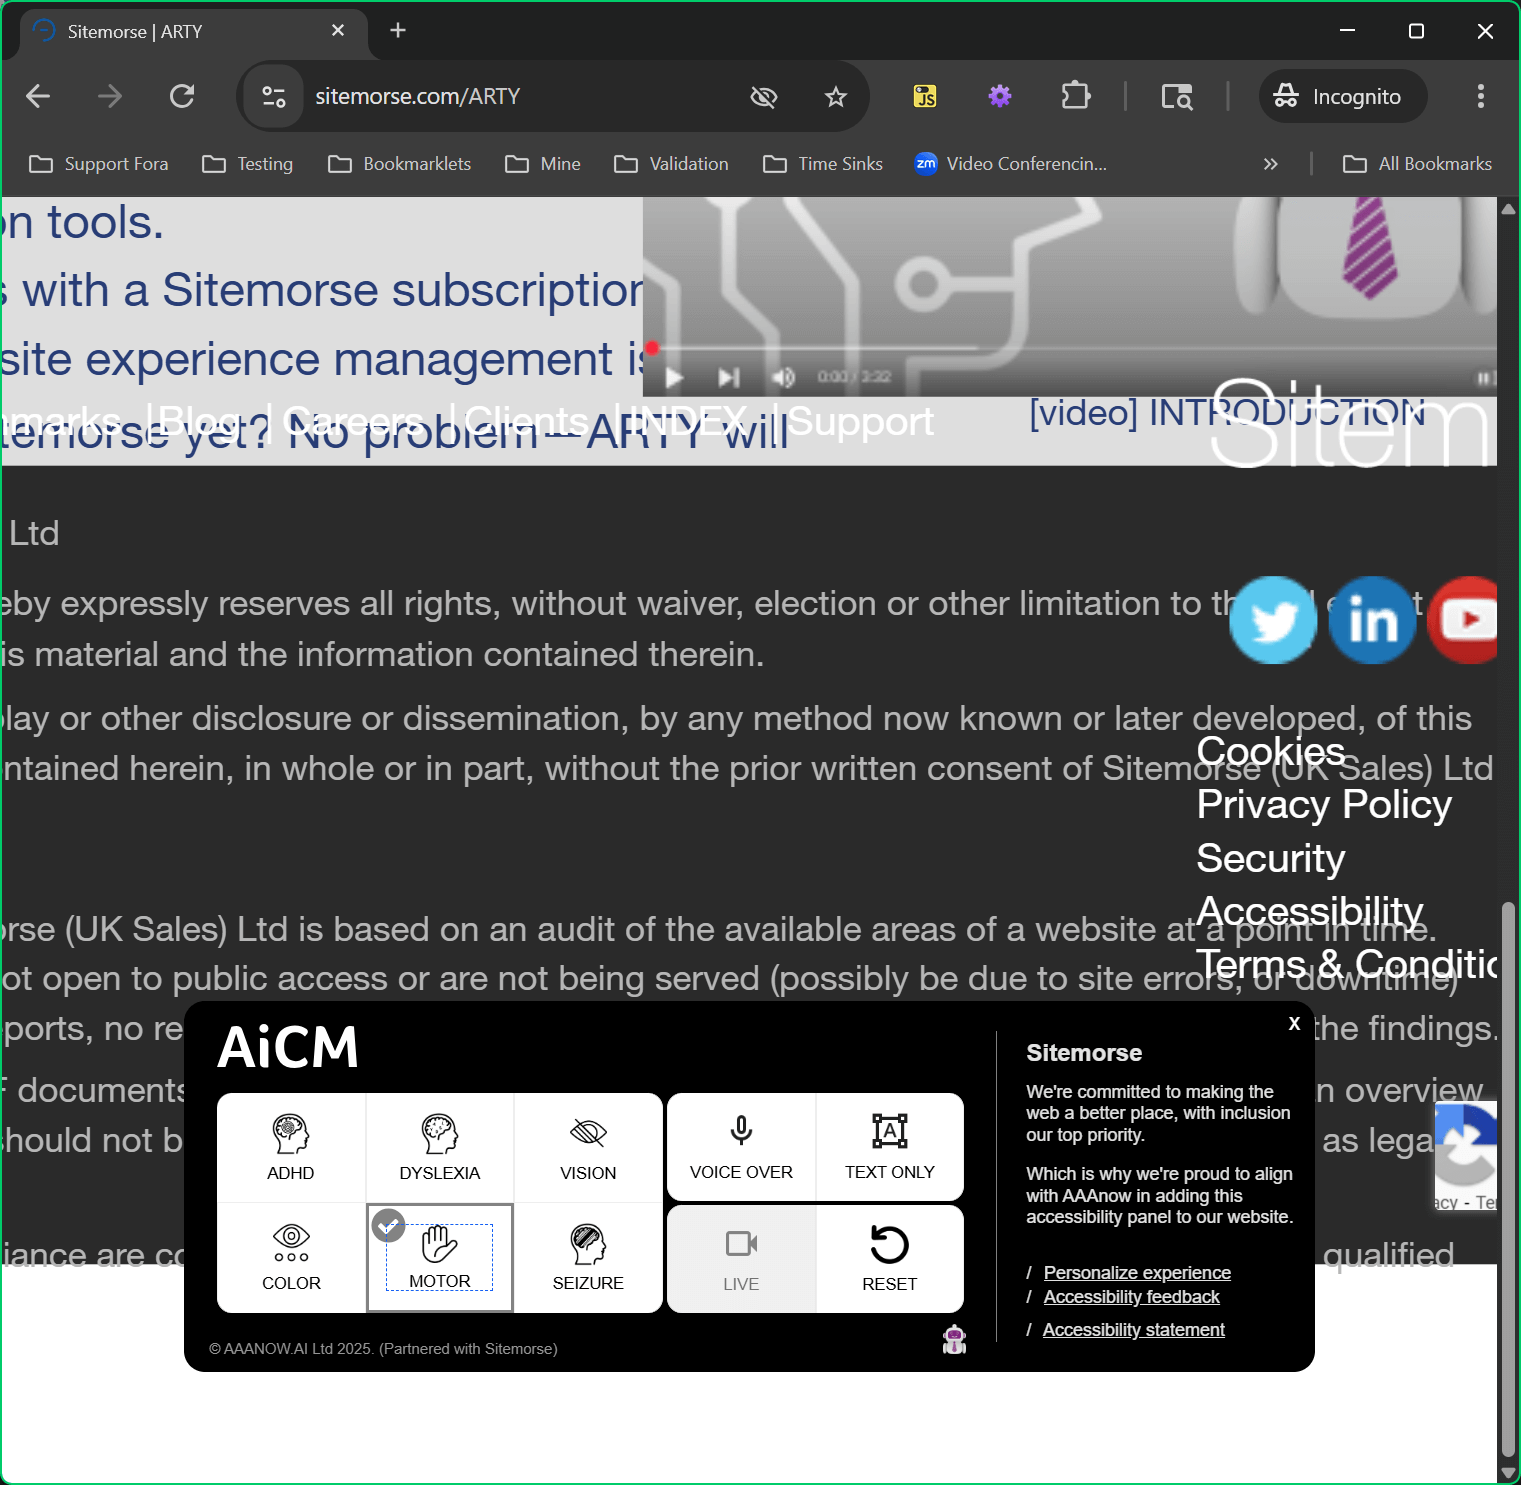Open the Accessibility footer link
The image size is (1521, 1485).
pyautogui.click(x=1310, y=911)
